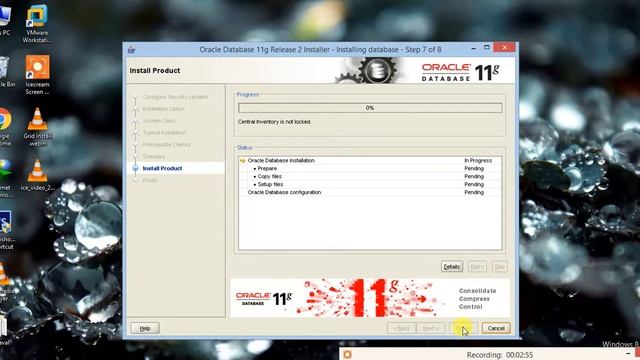Open installation Details button
The image size is (640, 360).
coord(452,267)
